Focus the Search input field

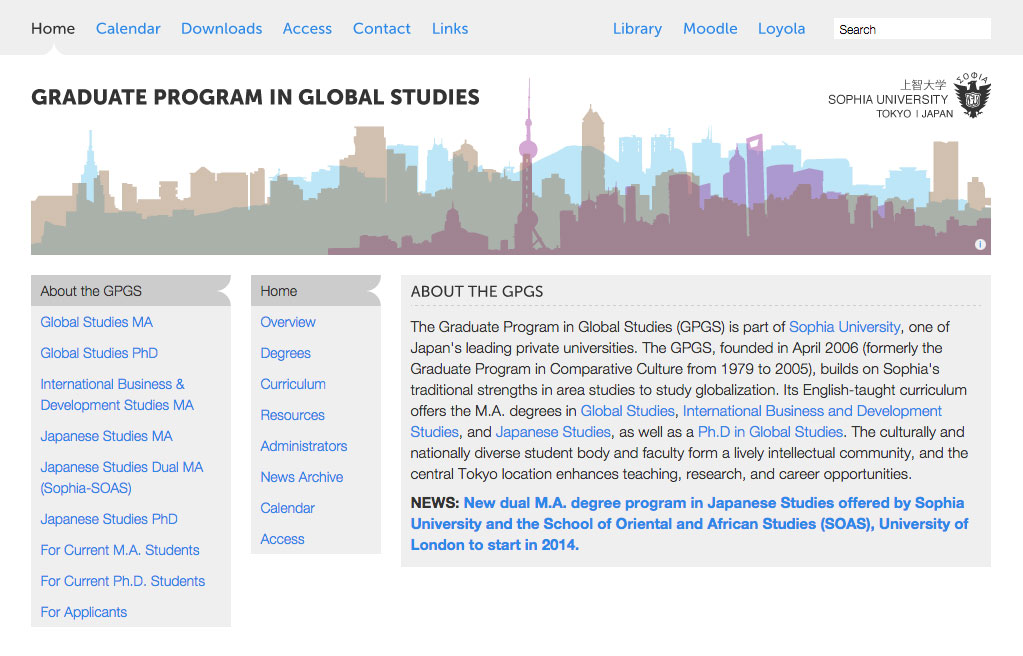point(912,29)
